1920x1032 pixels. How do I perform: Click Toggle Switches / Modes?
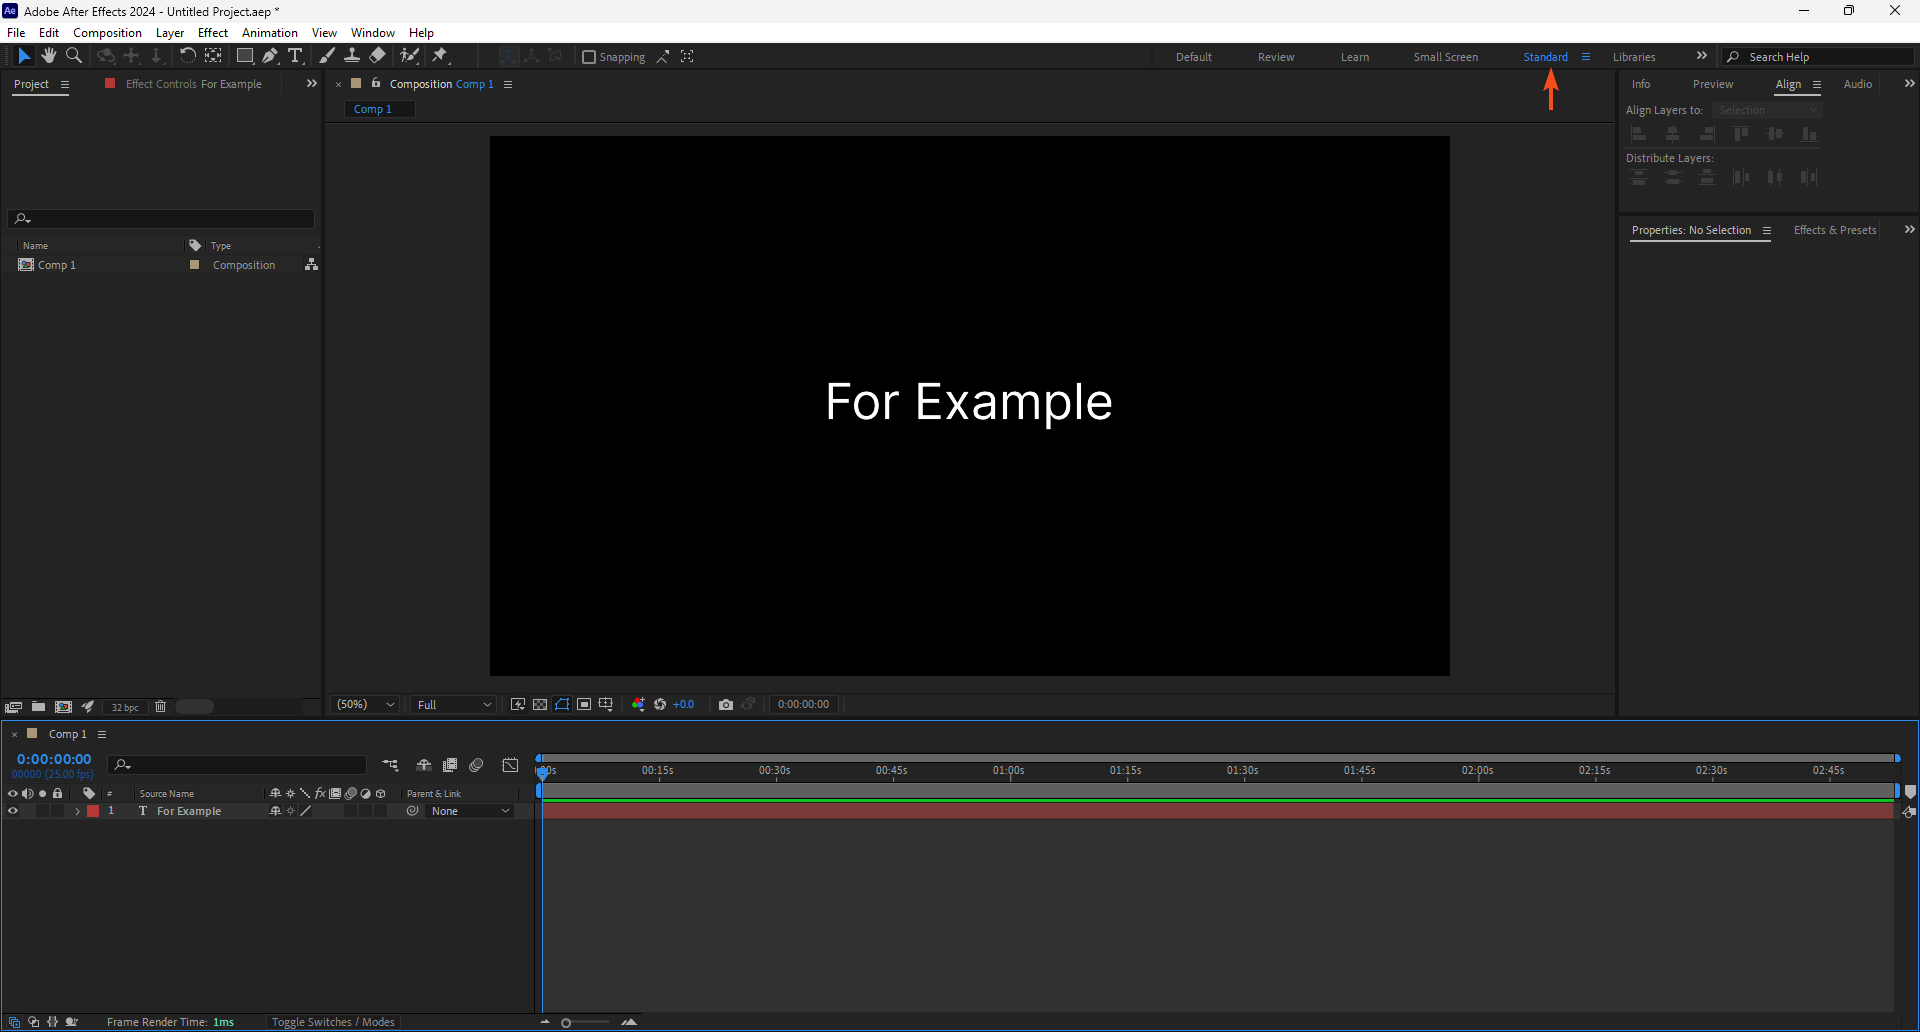click(333, 1022)
